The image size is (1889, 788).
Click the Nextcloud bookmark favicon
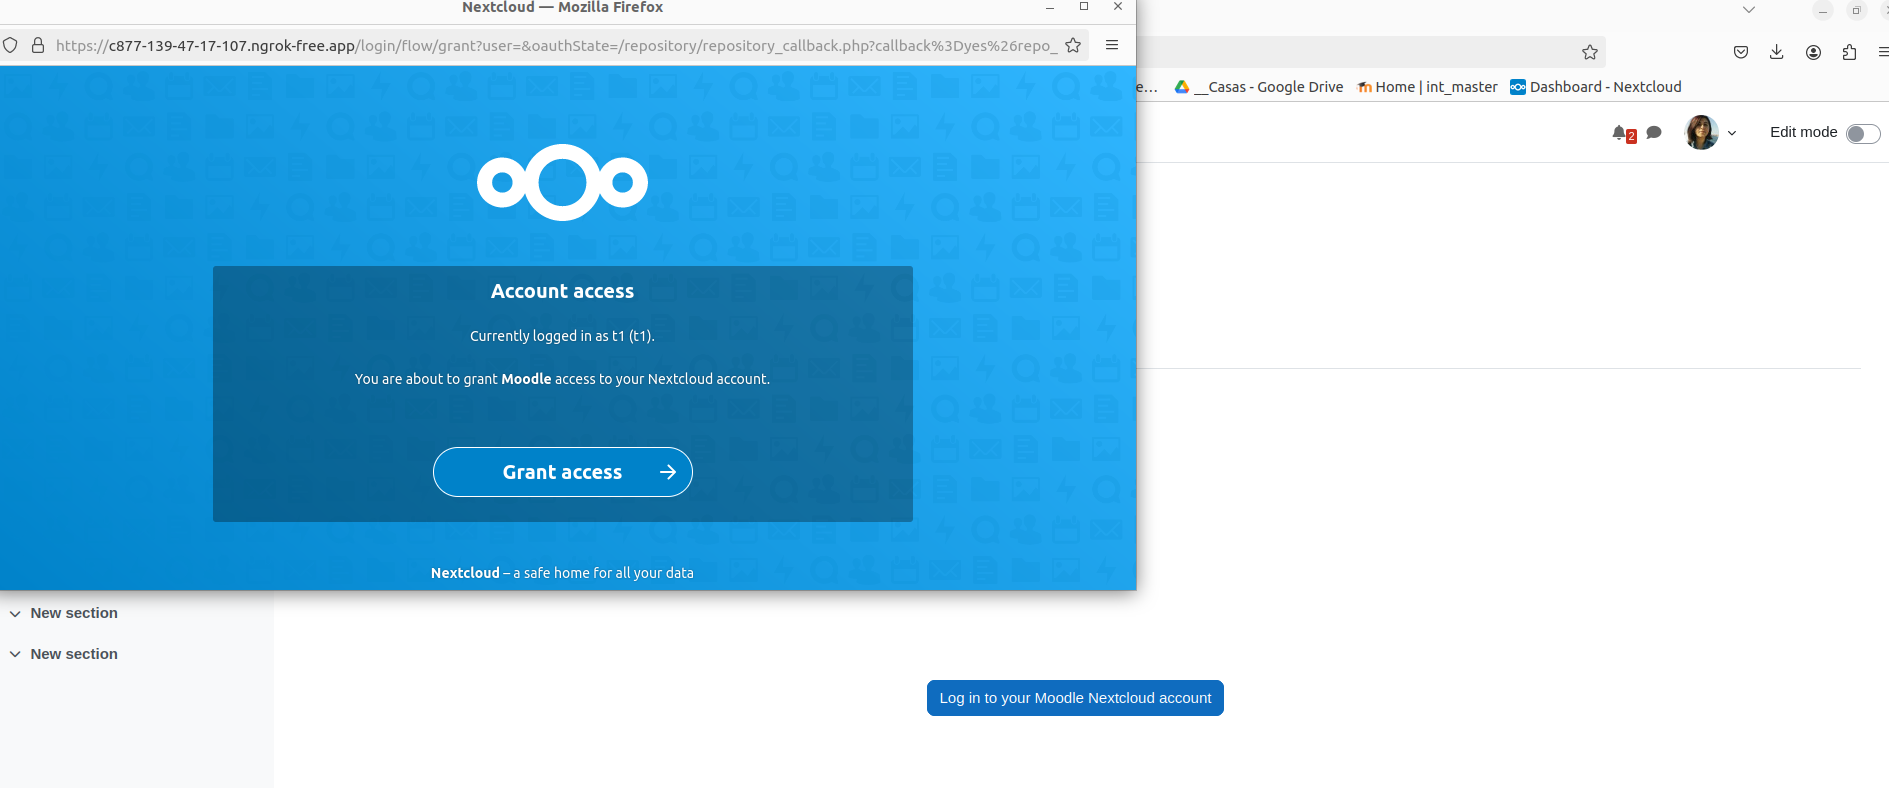pyautogui.click(x=1518, y=87)
